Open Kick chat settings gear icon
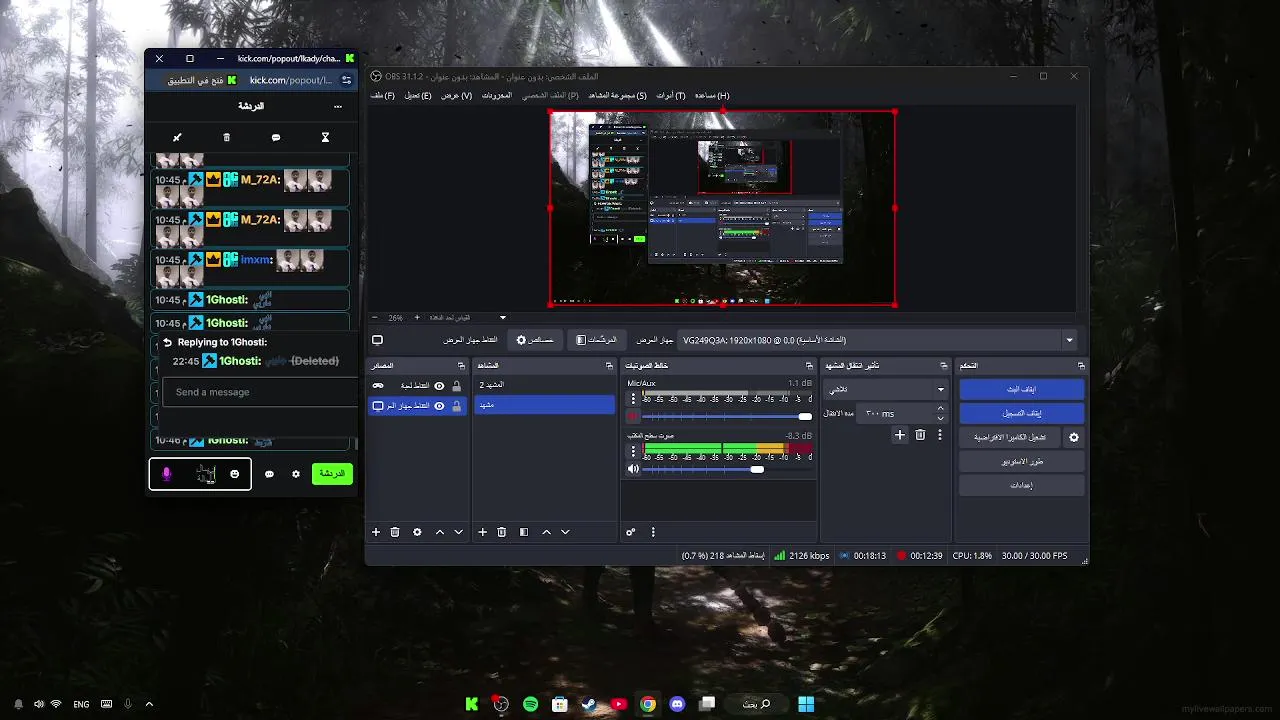 click(296, 474)
